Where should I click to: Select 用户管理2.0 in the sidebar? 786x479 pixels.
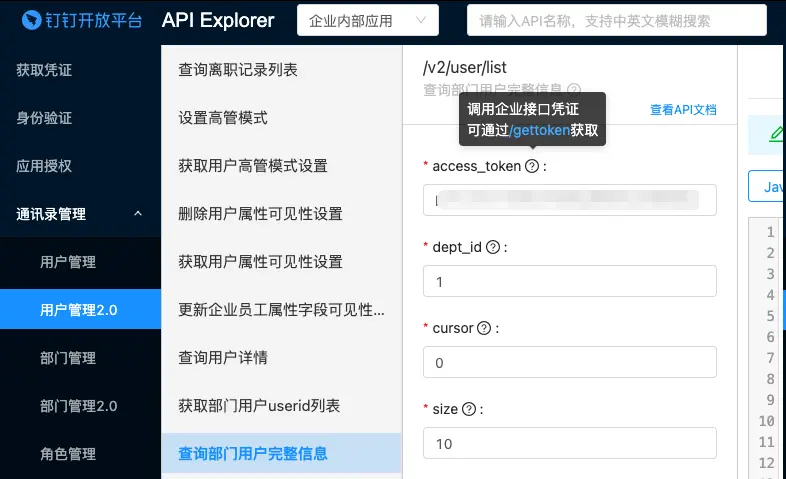tap(80, 309)
